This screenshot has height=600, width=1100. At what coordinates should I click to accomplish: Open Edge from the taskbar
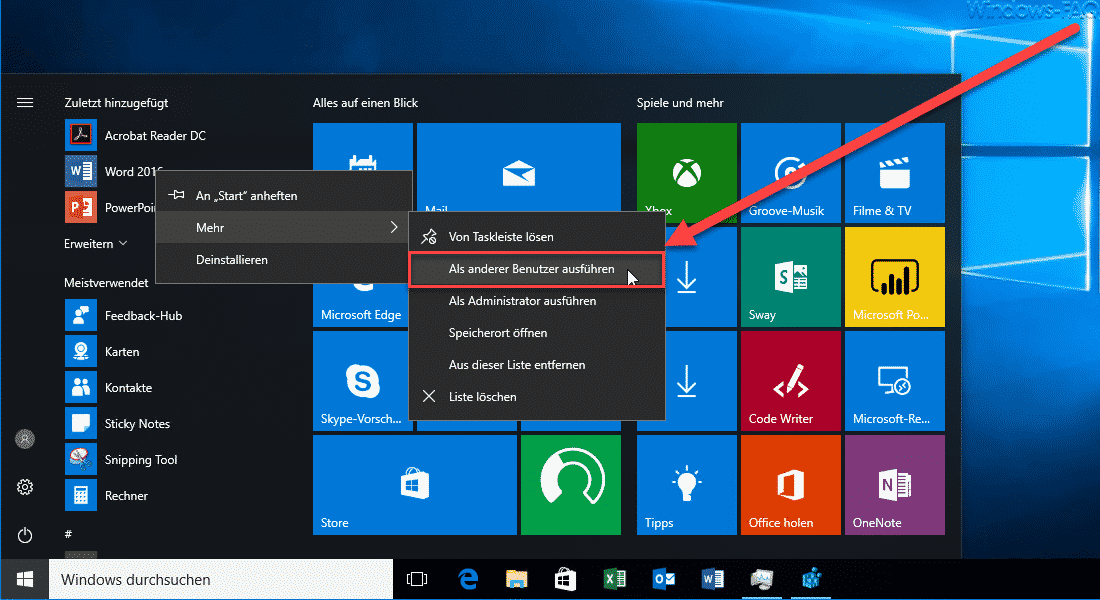coord(467,580)
